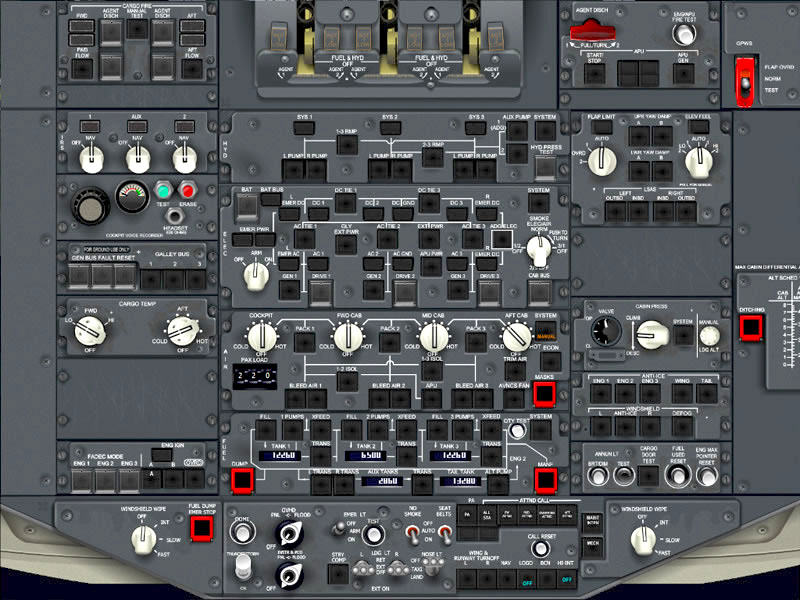Push the cargo fire MANUAL TEST button

(x=137, y=30)
